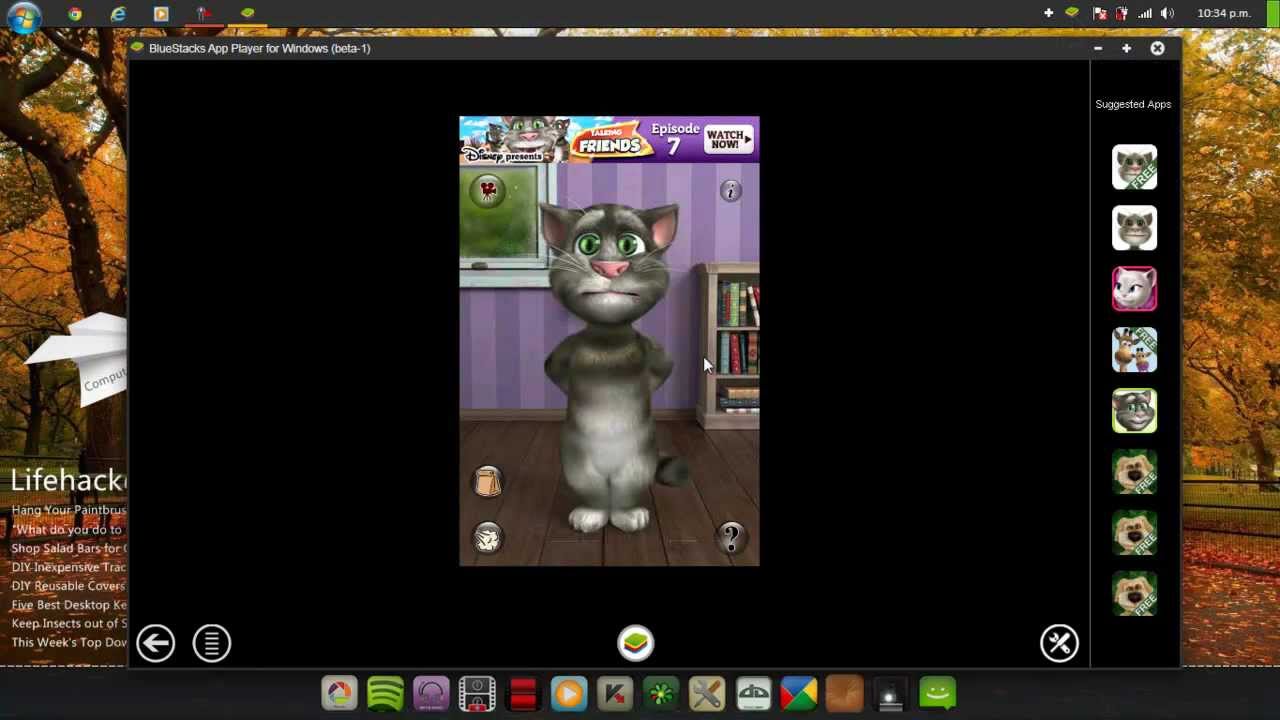Open the orange play media player in the dock

569,693
